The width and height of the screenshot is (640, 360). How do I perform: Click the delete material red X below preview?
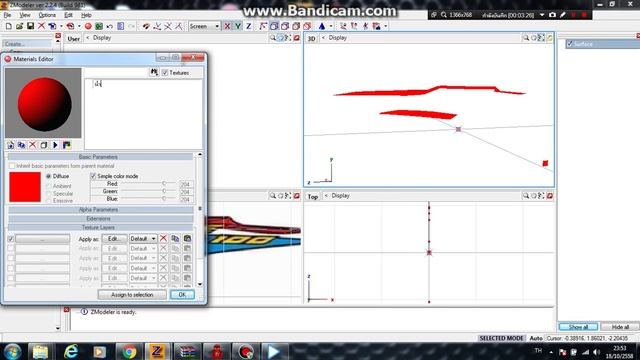(33, 145)
